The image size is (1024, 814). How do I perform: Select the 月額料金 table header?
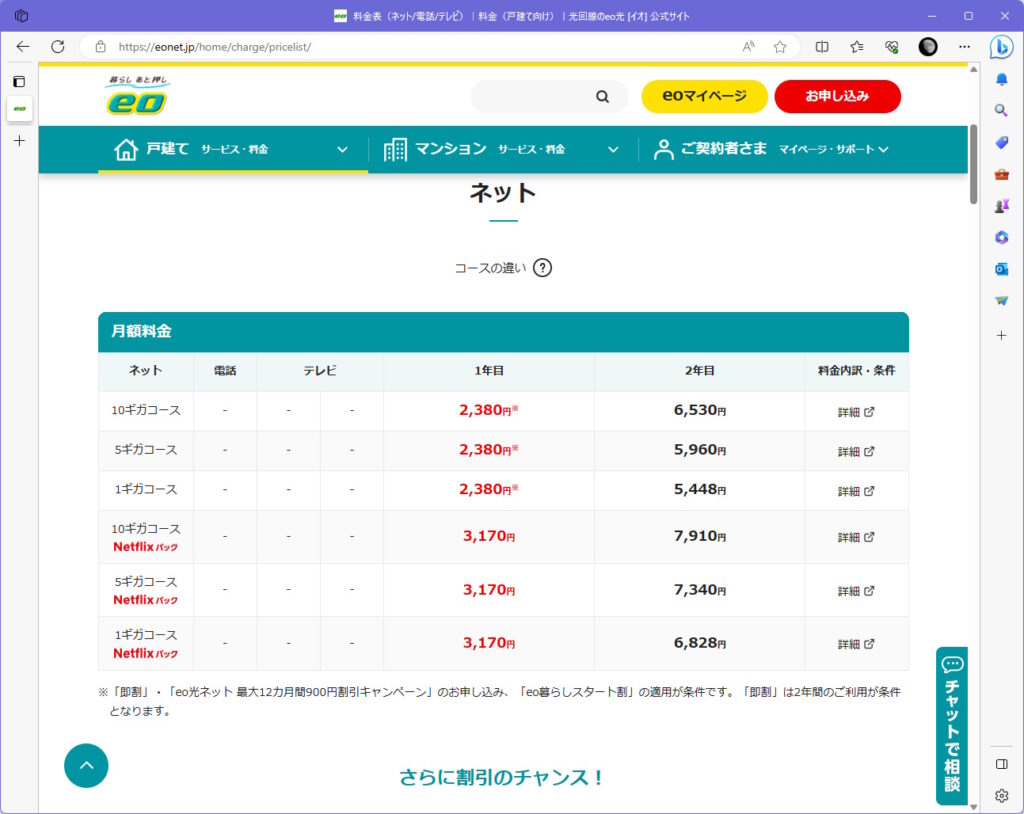coord(503,332)
